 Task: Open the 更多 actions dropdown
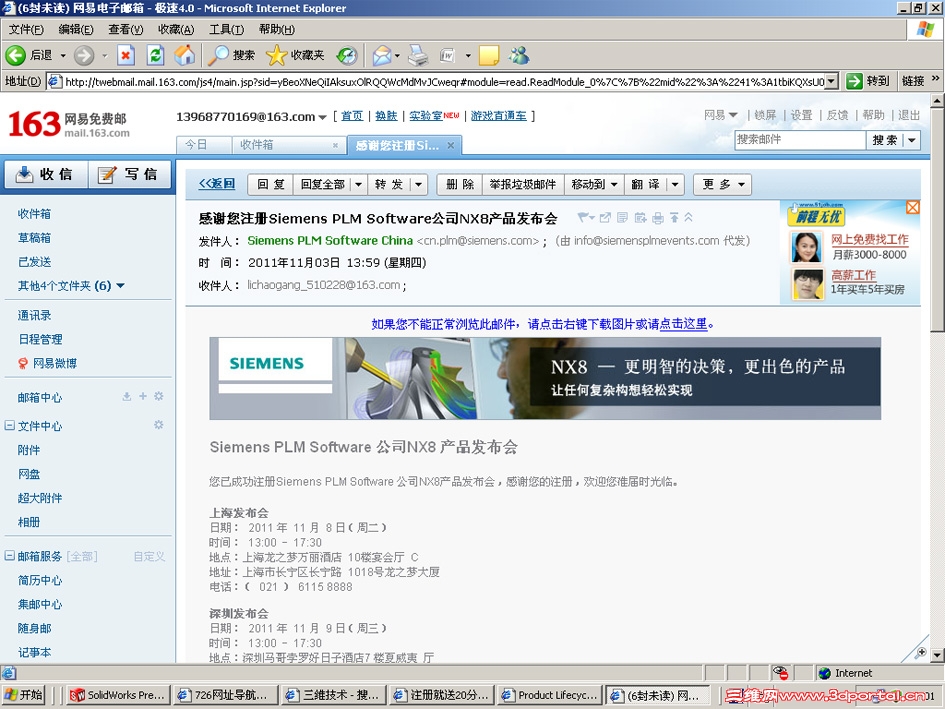coord(723,184)
